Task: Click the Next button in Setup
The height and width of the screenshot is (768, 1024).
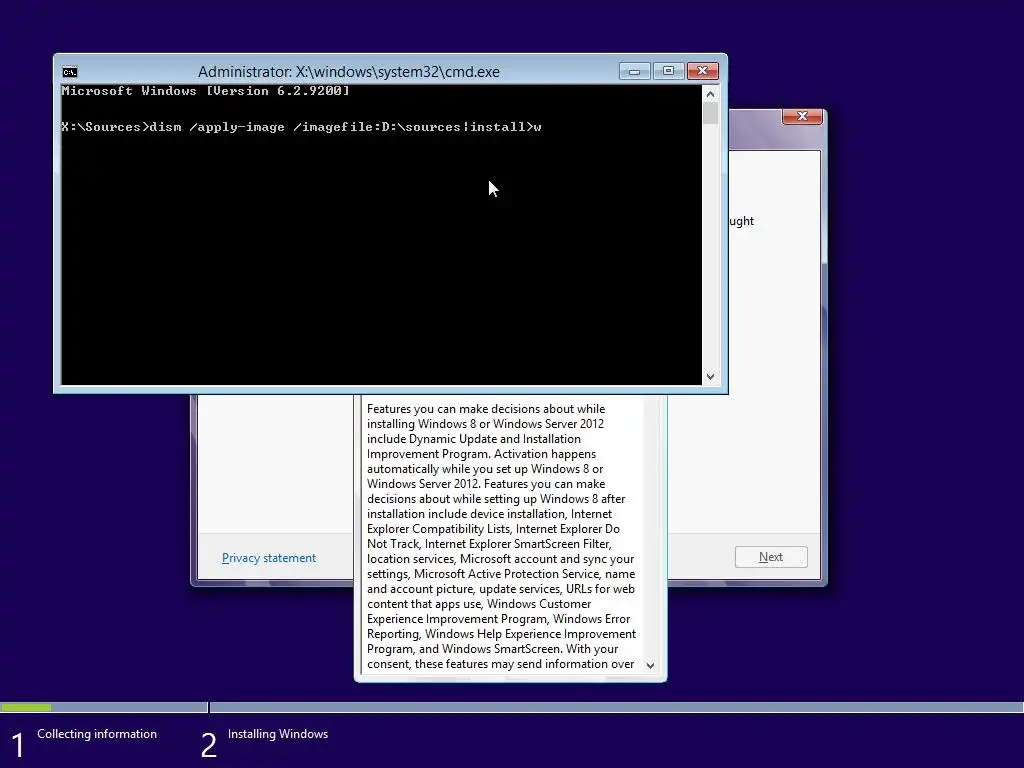Action: pos(771,557)
